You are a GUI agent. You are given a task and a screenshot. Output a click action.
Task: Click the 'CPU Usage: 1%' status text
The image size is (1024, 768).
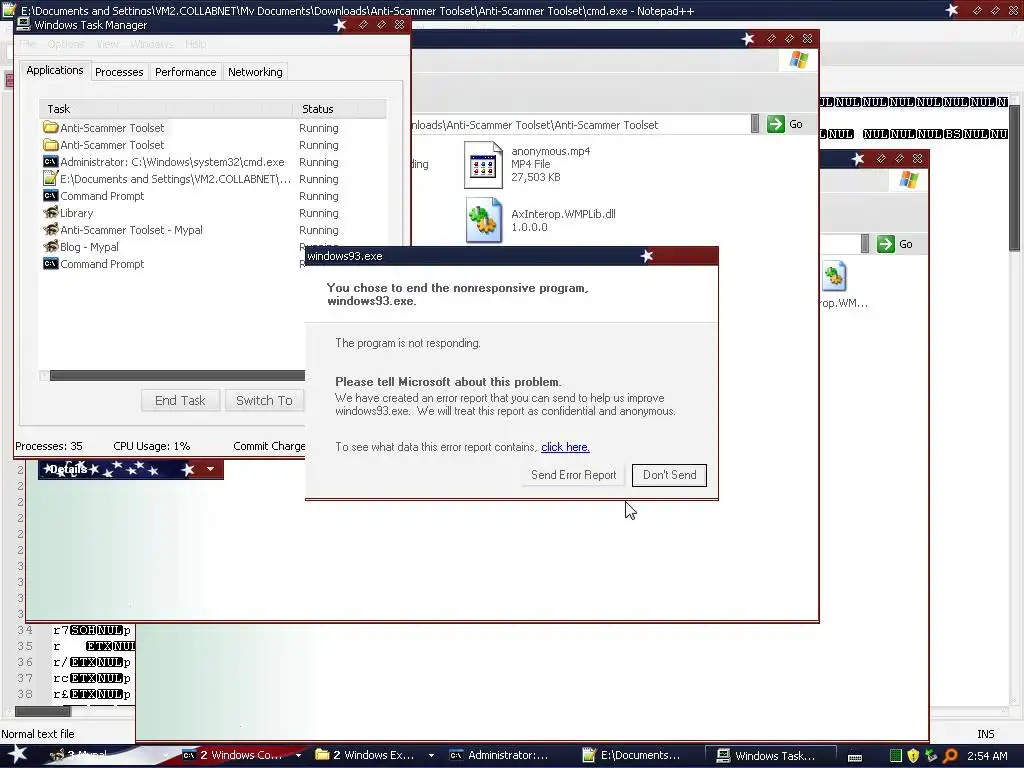coord(152,446)
